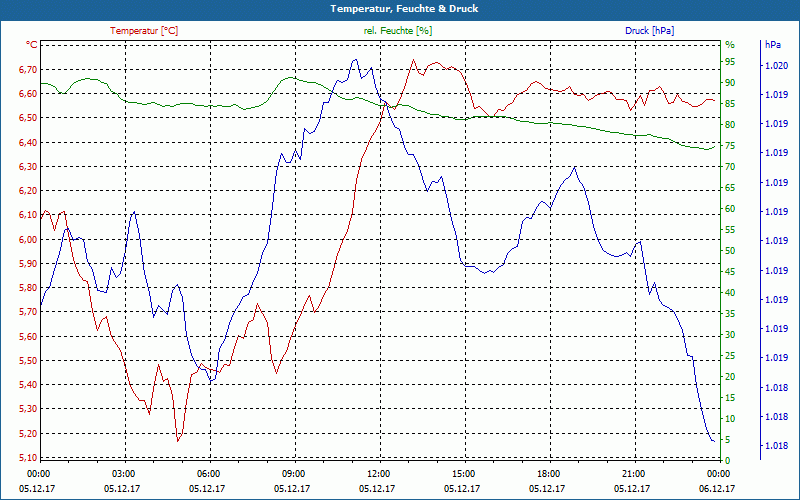Image resolution: width=800 pixels, height=500 pixels.
Task: Click the 5,70 temperature axis value
Action: 28,312
